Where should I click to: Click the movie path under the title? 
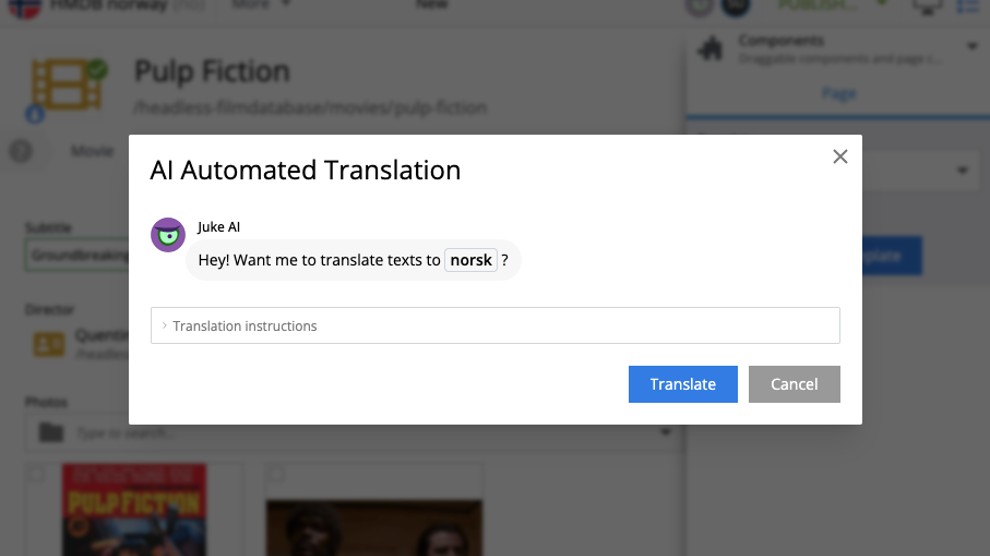point(310,108)
